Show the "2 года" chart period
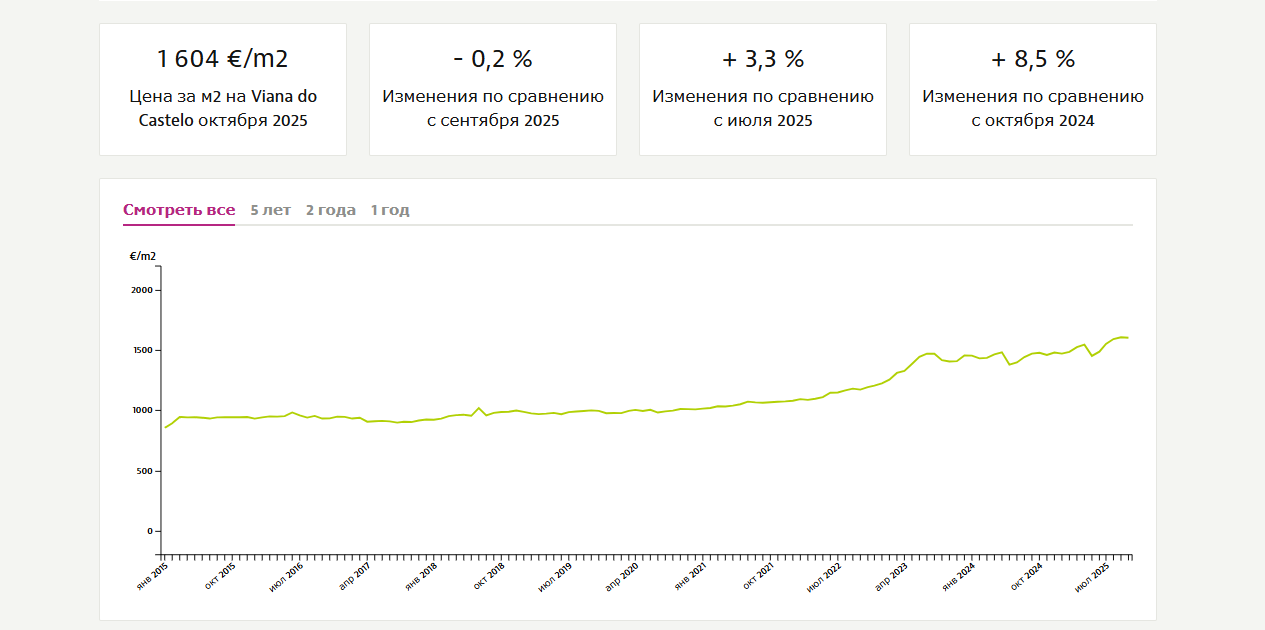This screenshot has width=1265, height=630. pos(330,210)
